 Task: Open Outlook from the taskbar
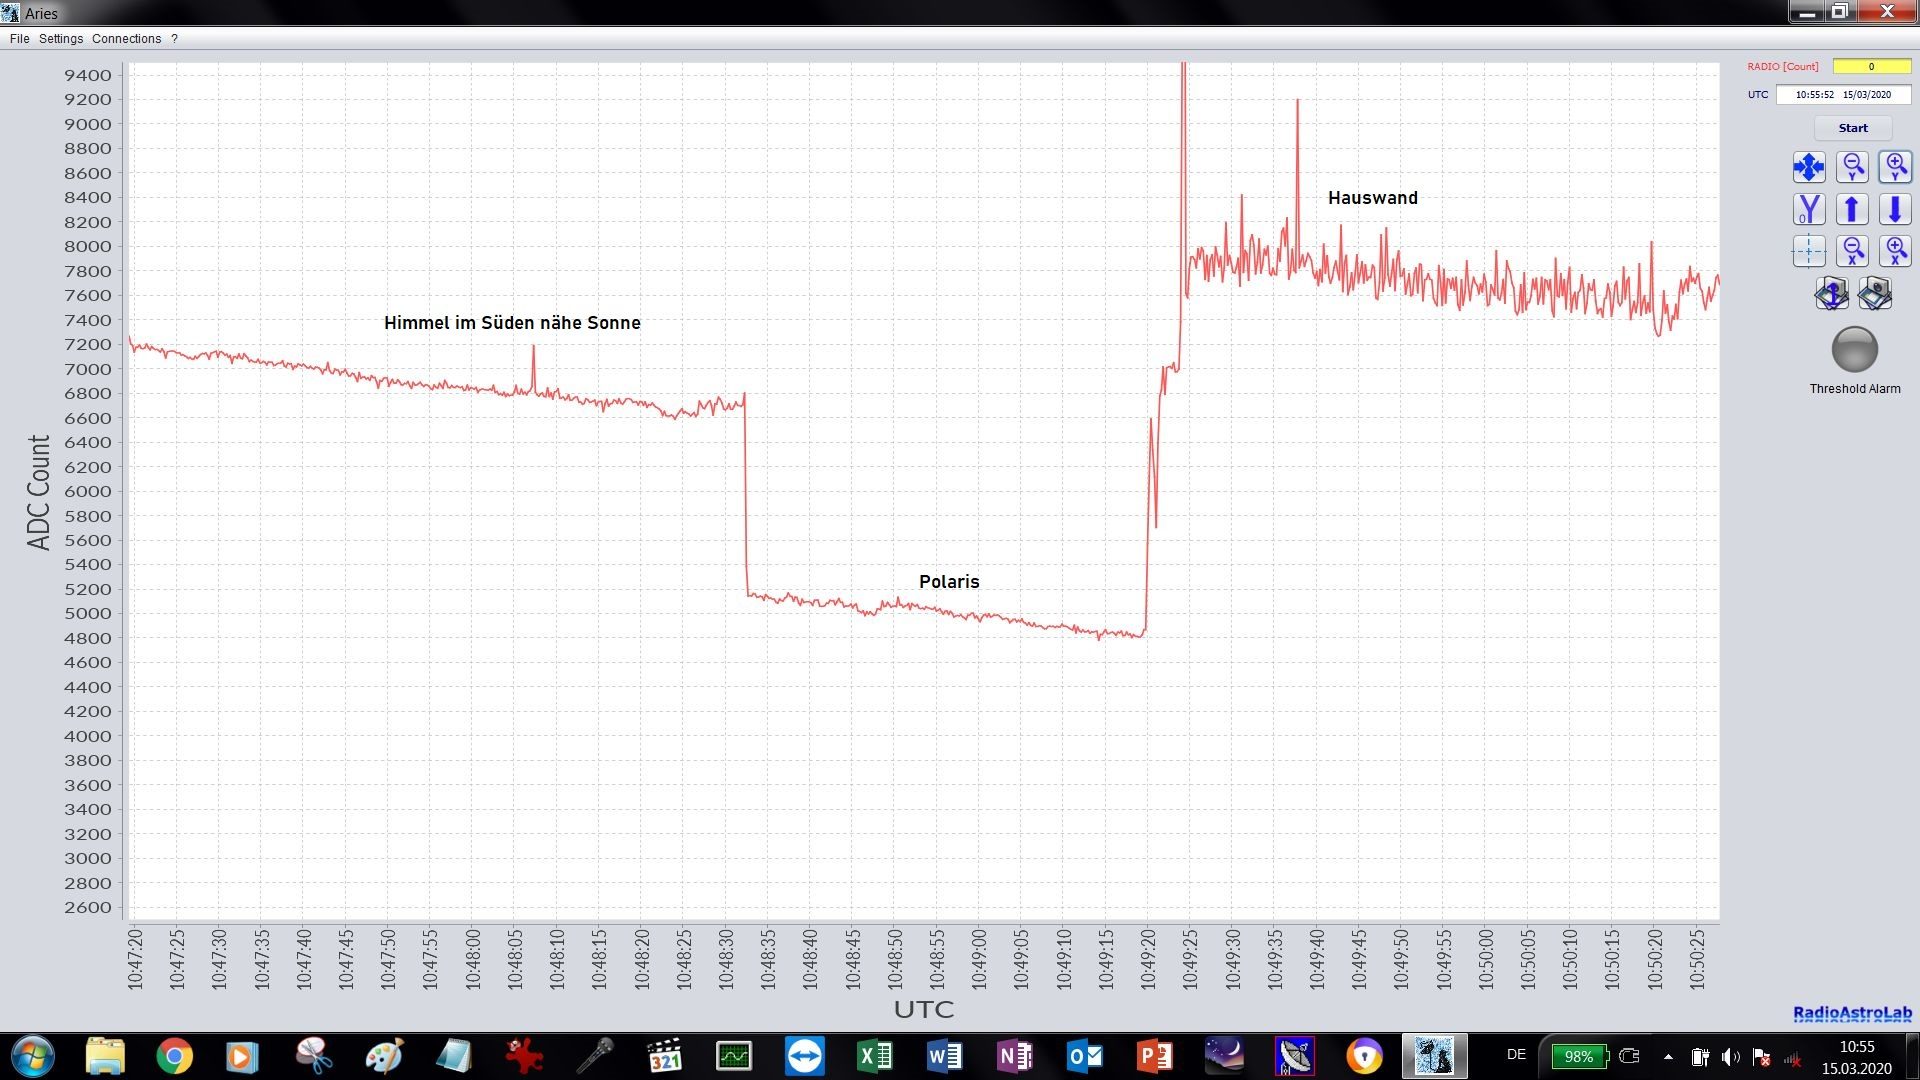coord(1085,1056)
